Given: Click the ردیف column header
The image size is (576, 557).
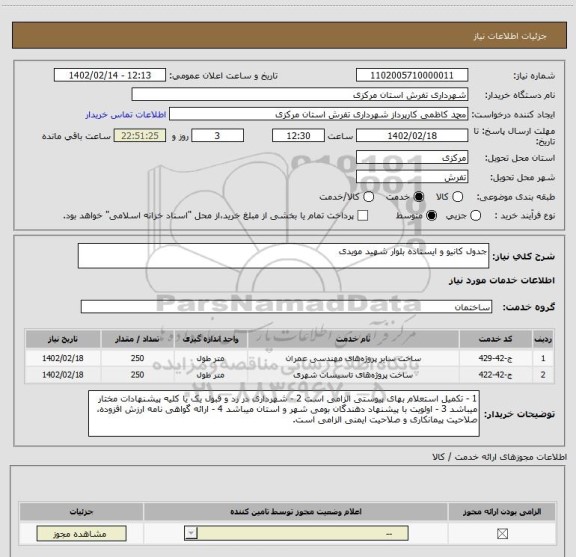Looking at the screenshot, I should click(x=543, y=339).
